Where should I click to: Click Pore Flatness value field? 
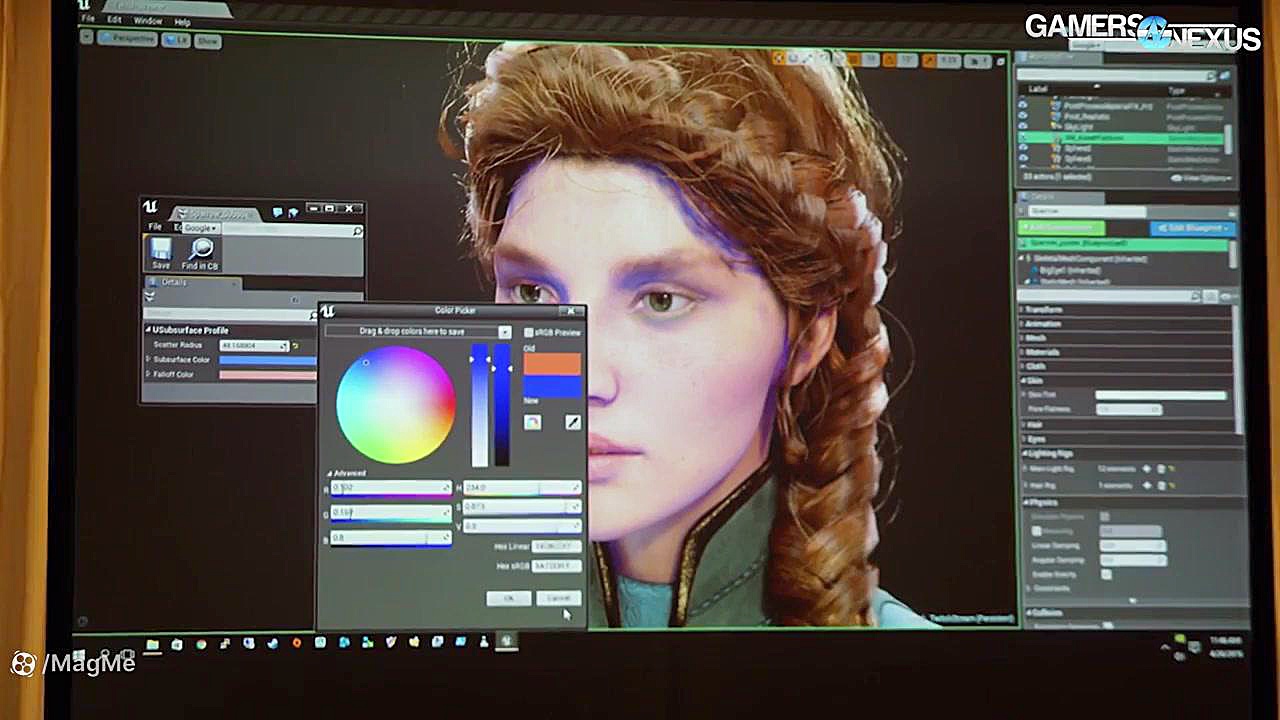pyautogui.click(x=1129, y=410)
